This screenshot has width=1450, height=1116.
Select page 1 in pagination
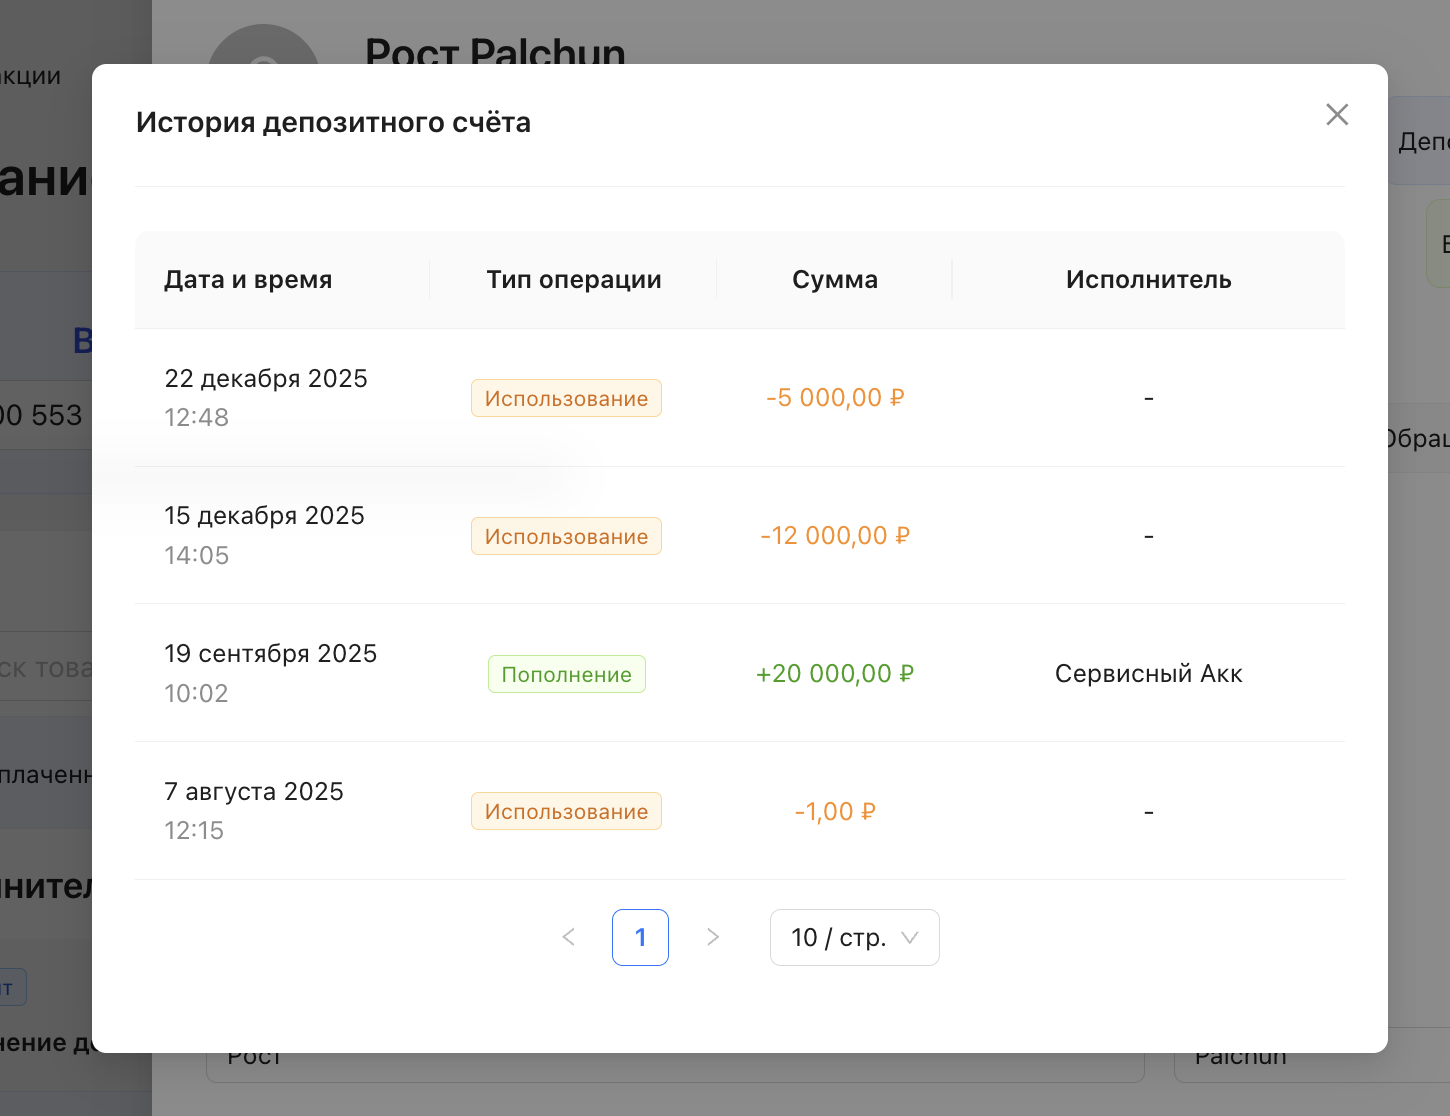tap(640, 937)
